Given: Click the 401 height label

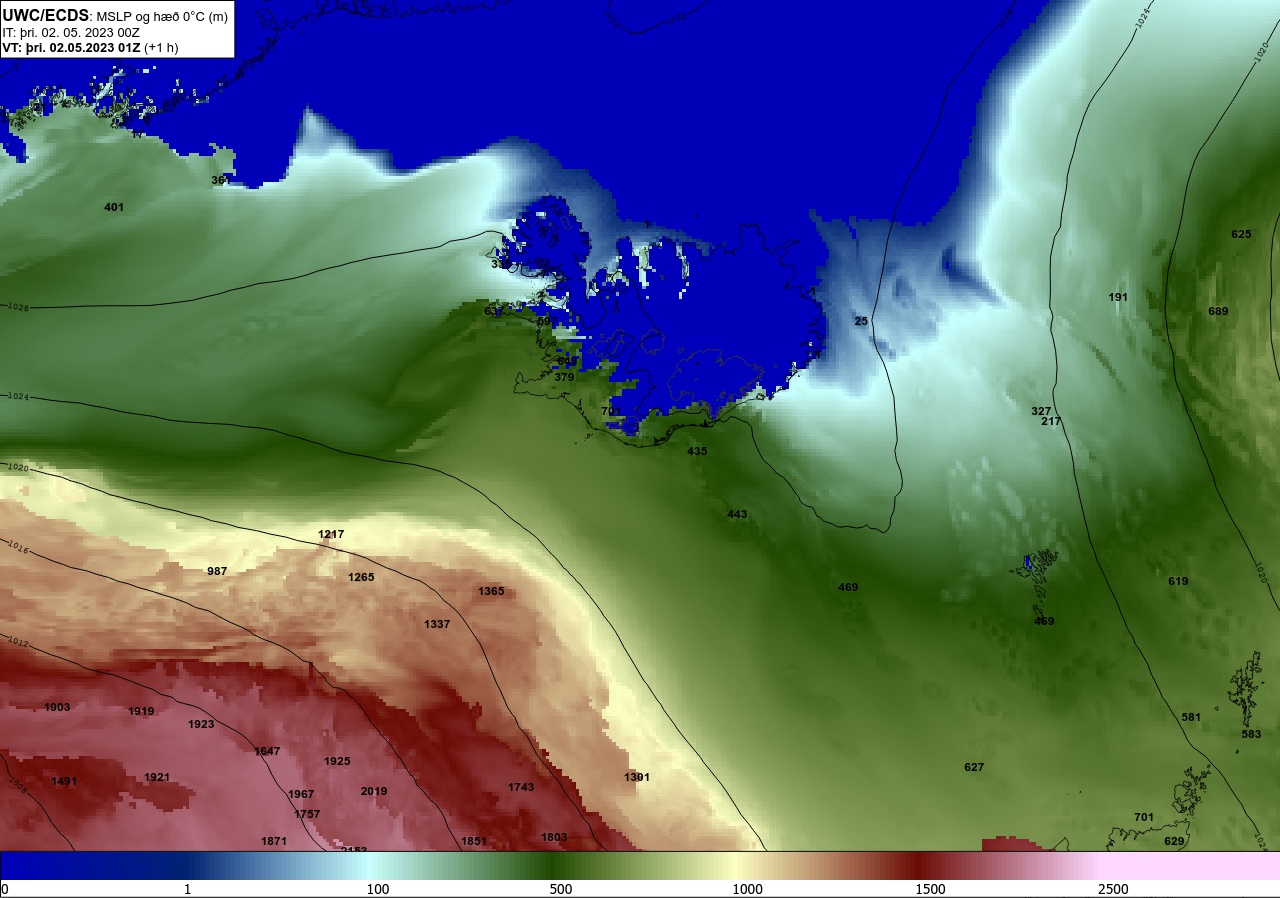Looking at the screenshot, I should pyautogui.click(x=114, y=207).
